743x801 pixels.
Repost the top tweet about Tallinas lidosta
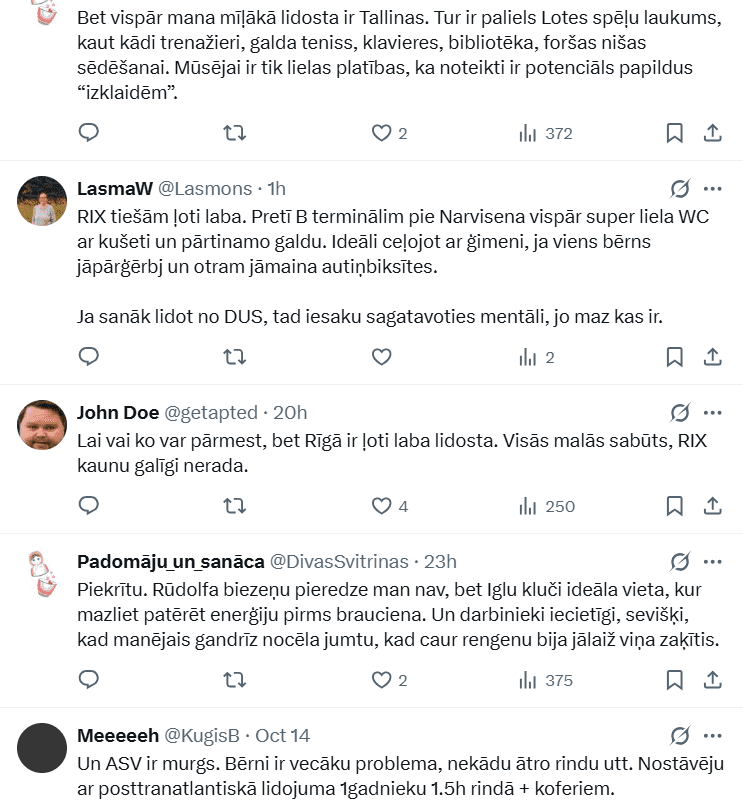[x=234, y=133]
